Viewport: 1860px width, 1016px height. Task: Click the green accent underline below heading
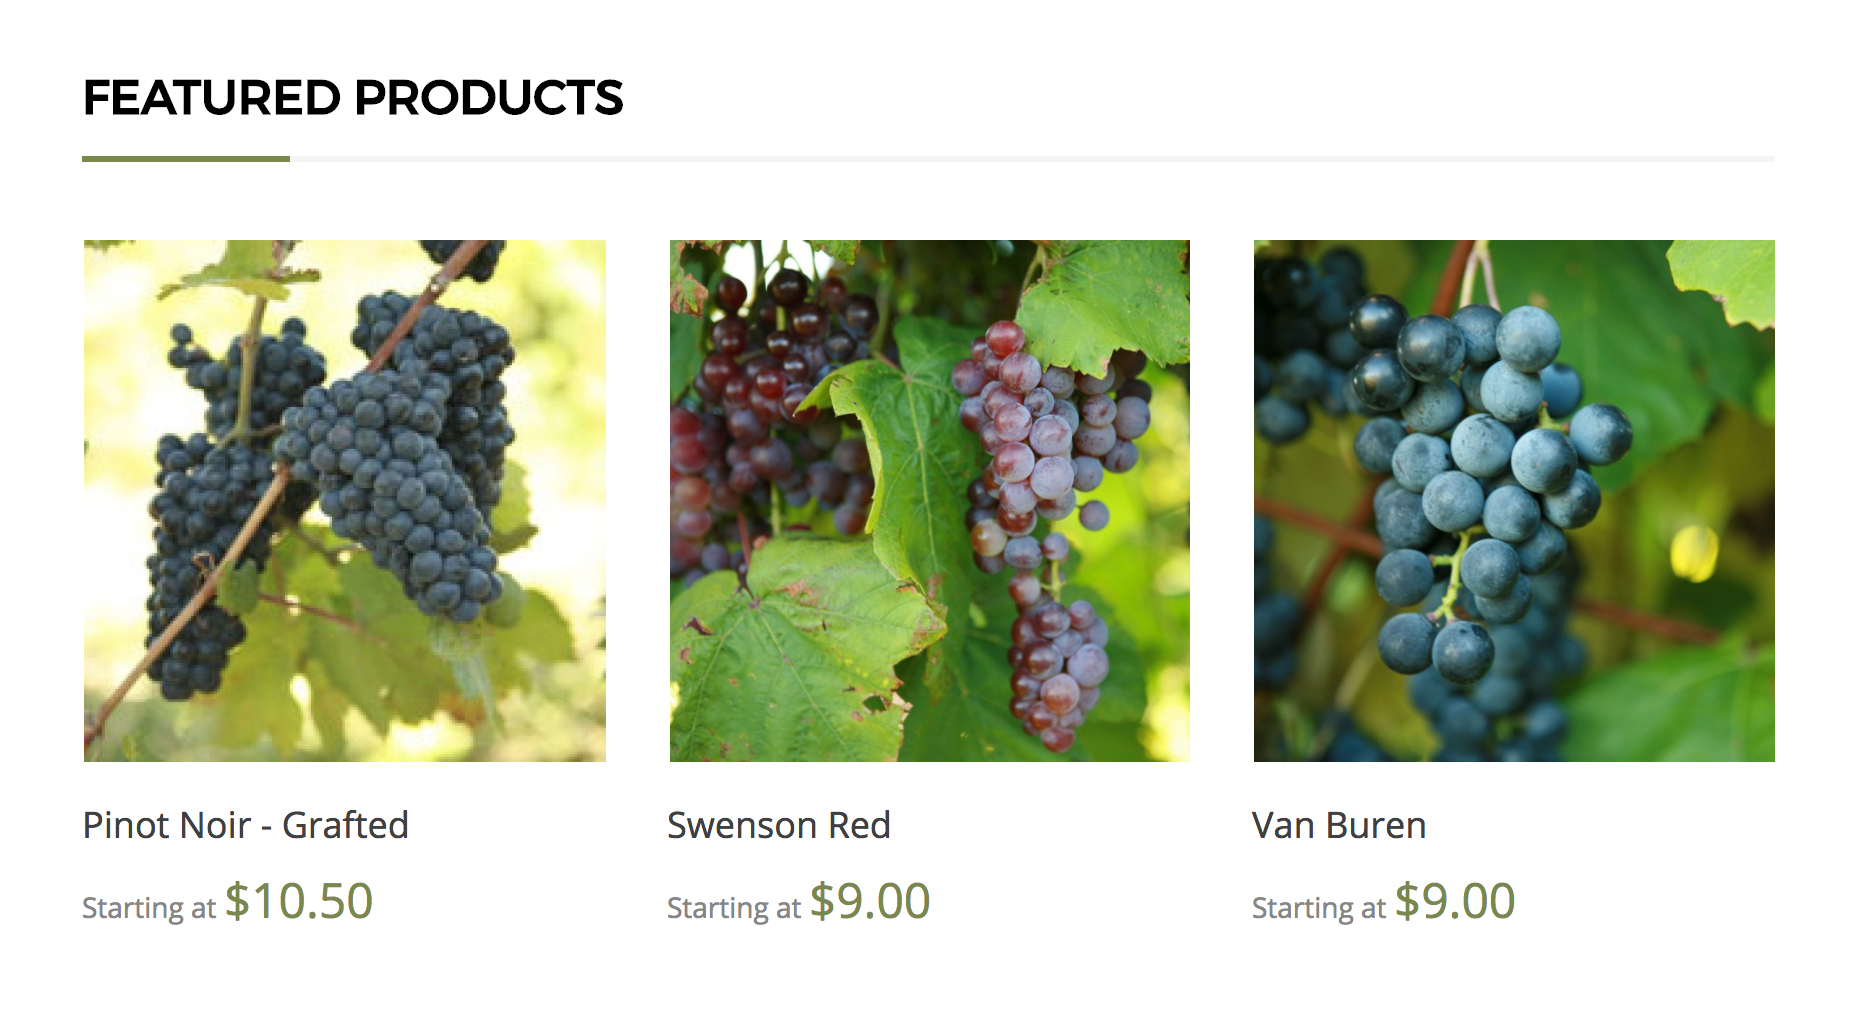click(186, 158)
